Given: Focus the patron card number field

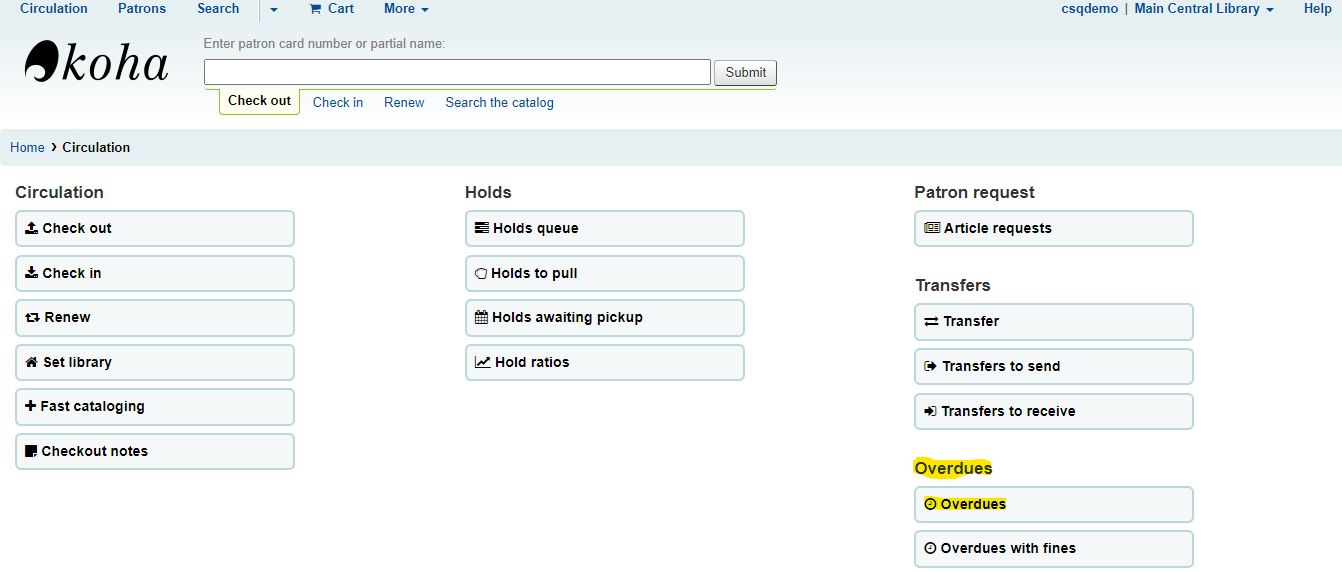Looking at the screenshot, I should tap(457, 72).
